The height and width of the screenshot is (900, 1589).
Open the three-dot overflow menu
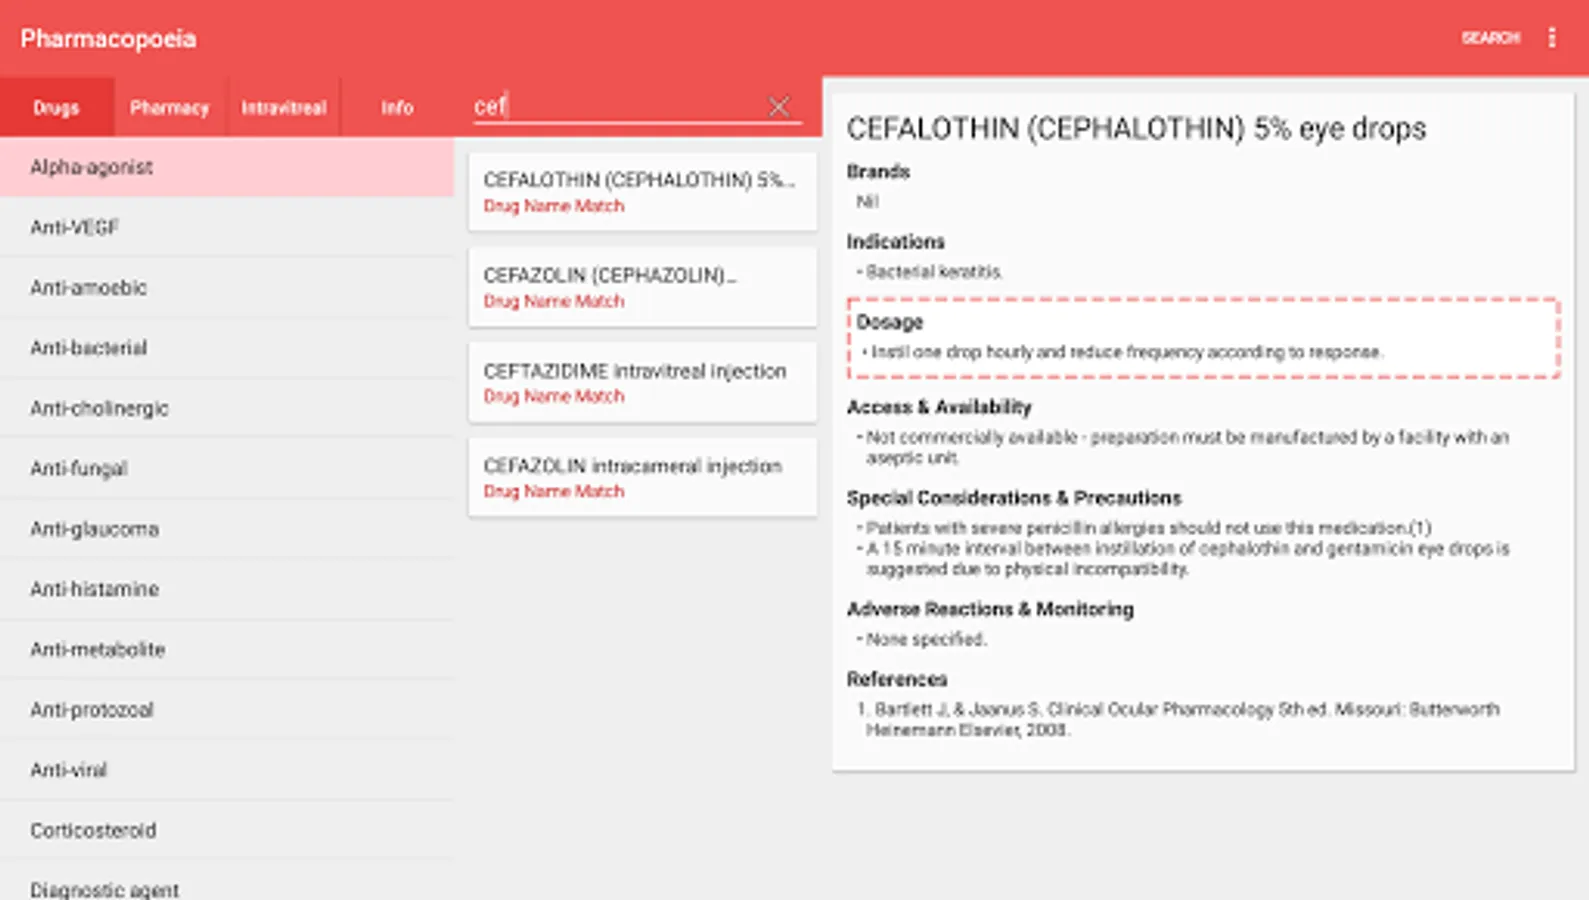(1552, 38)
